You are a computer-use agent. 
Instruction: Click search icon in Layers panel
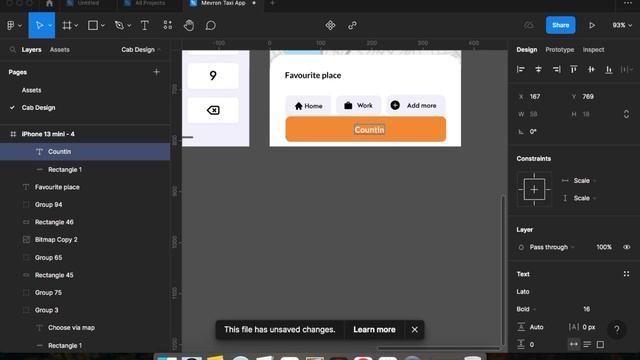(x=13, y=49)
